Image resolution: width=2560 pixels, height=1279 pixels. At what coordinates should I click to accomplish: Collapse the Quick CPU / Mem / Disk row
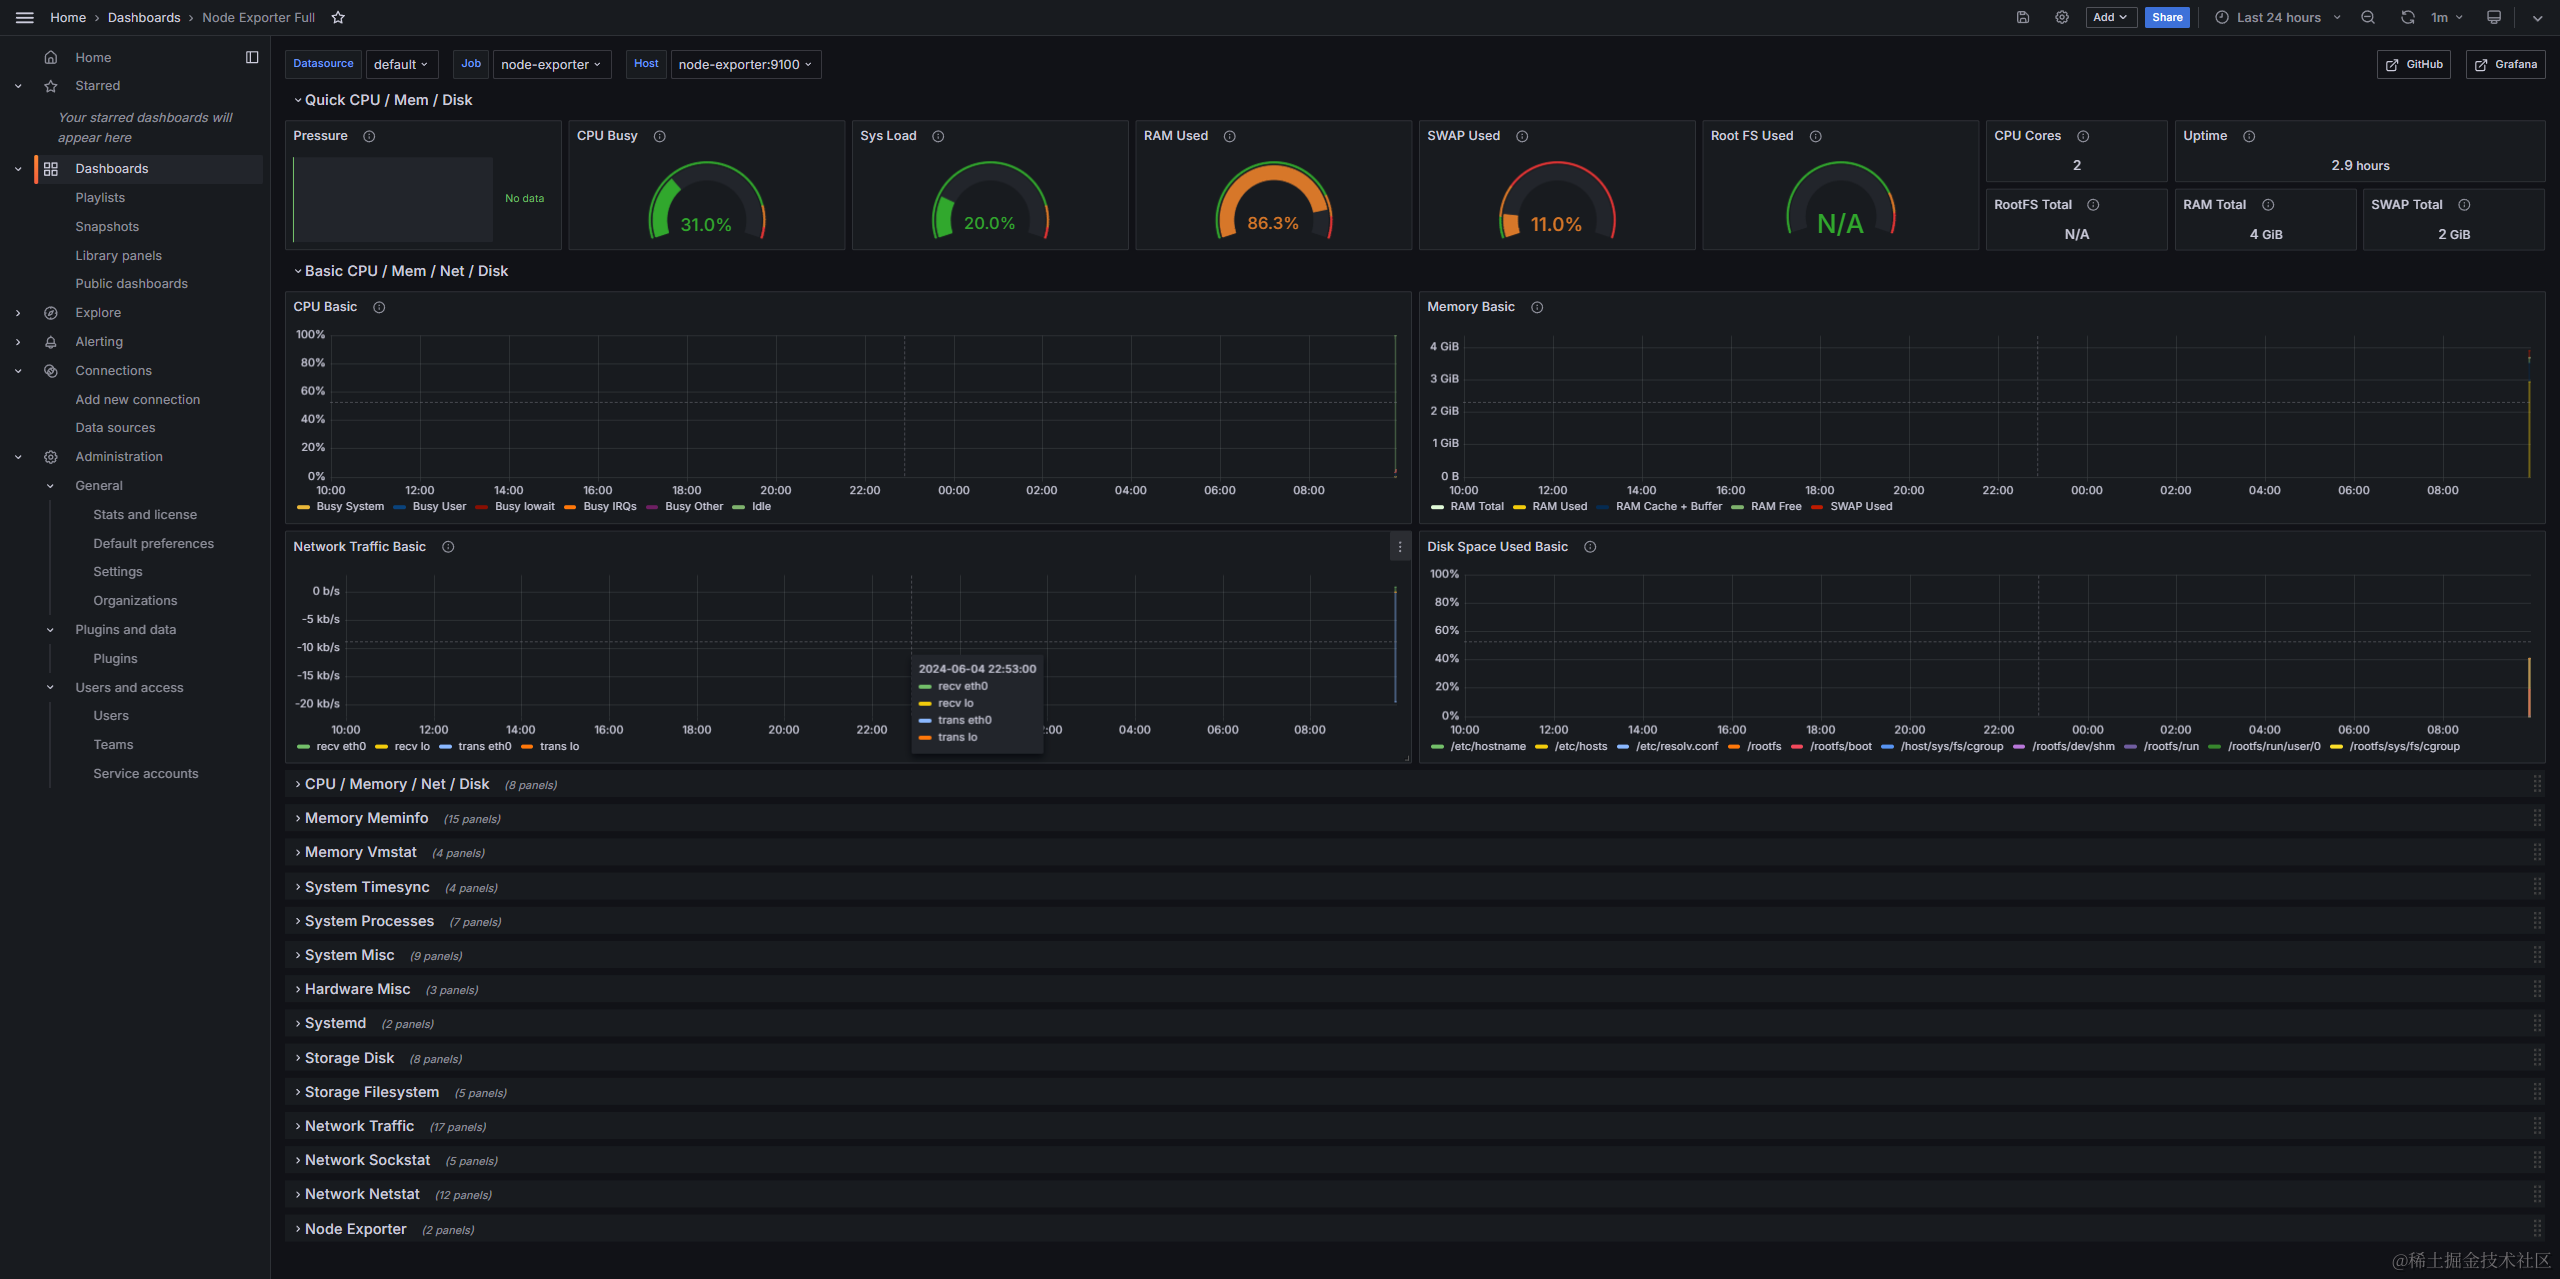388,100
